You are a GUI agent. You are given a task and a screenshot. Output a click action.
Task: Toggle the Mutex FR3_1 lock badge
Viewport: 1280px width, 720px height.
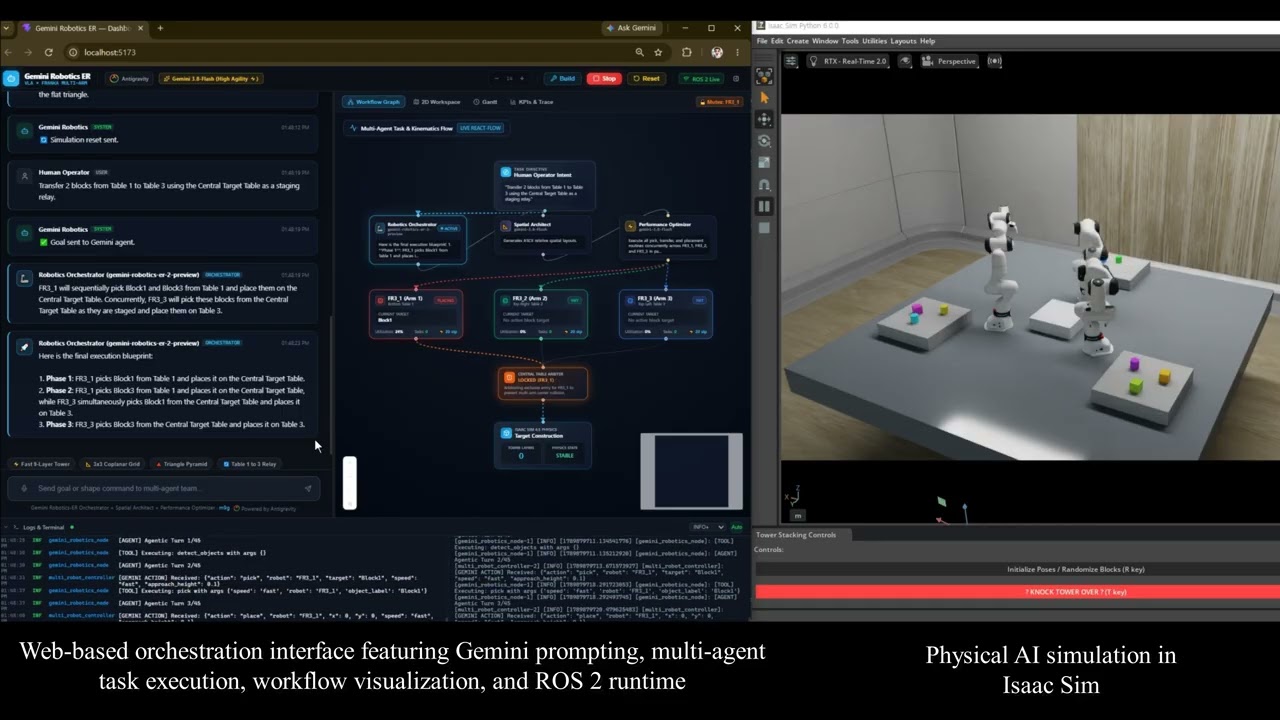click(720, 102)
